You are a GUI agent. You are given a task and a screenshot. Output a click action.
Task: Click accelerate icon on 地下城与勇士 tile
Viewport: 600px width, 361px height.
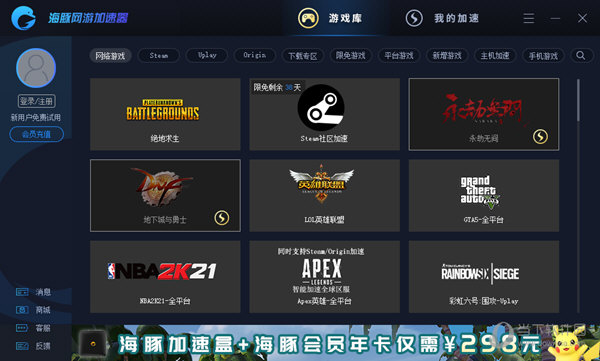pos(222,218)
